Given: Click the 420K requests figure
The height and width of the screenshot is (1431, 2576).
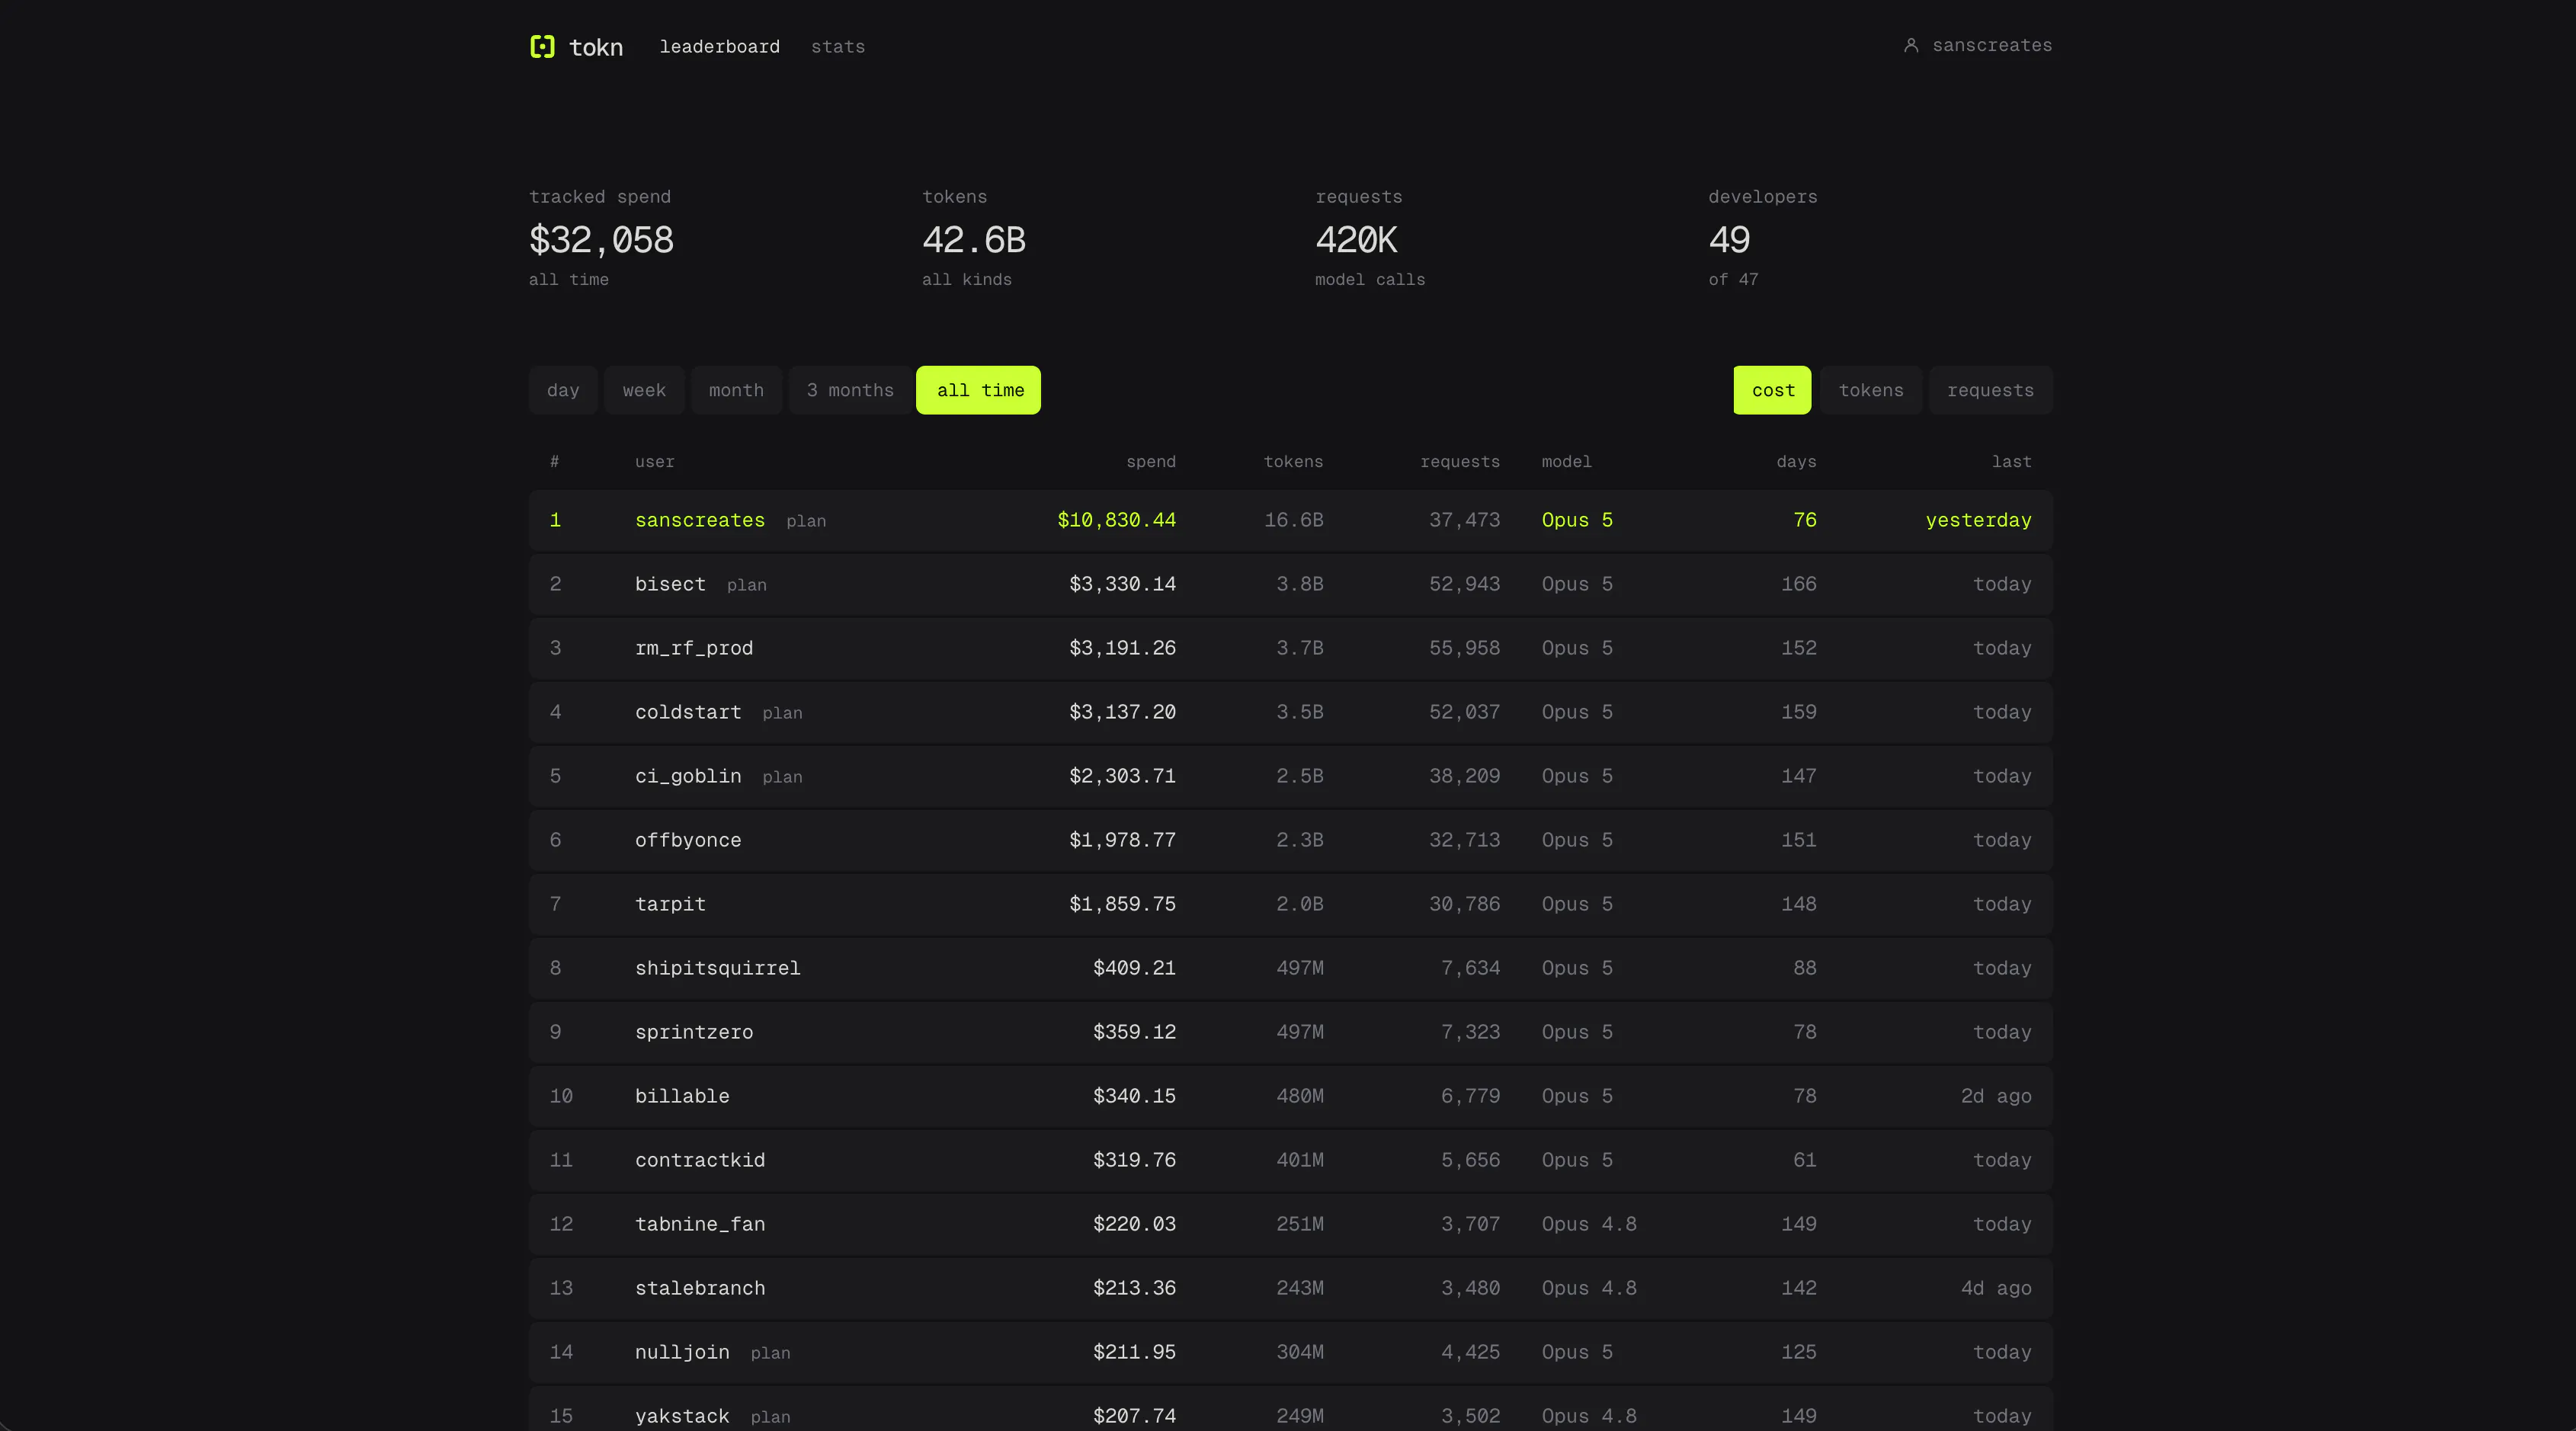Looking at the screenshot, I should (1356, 240).
